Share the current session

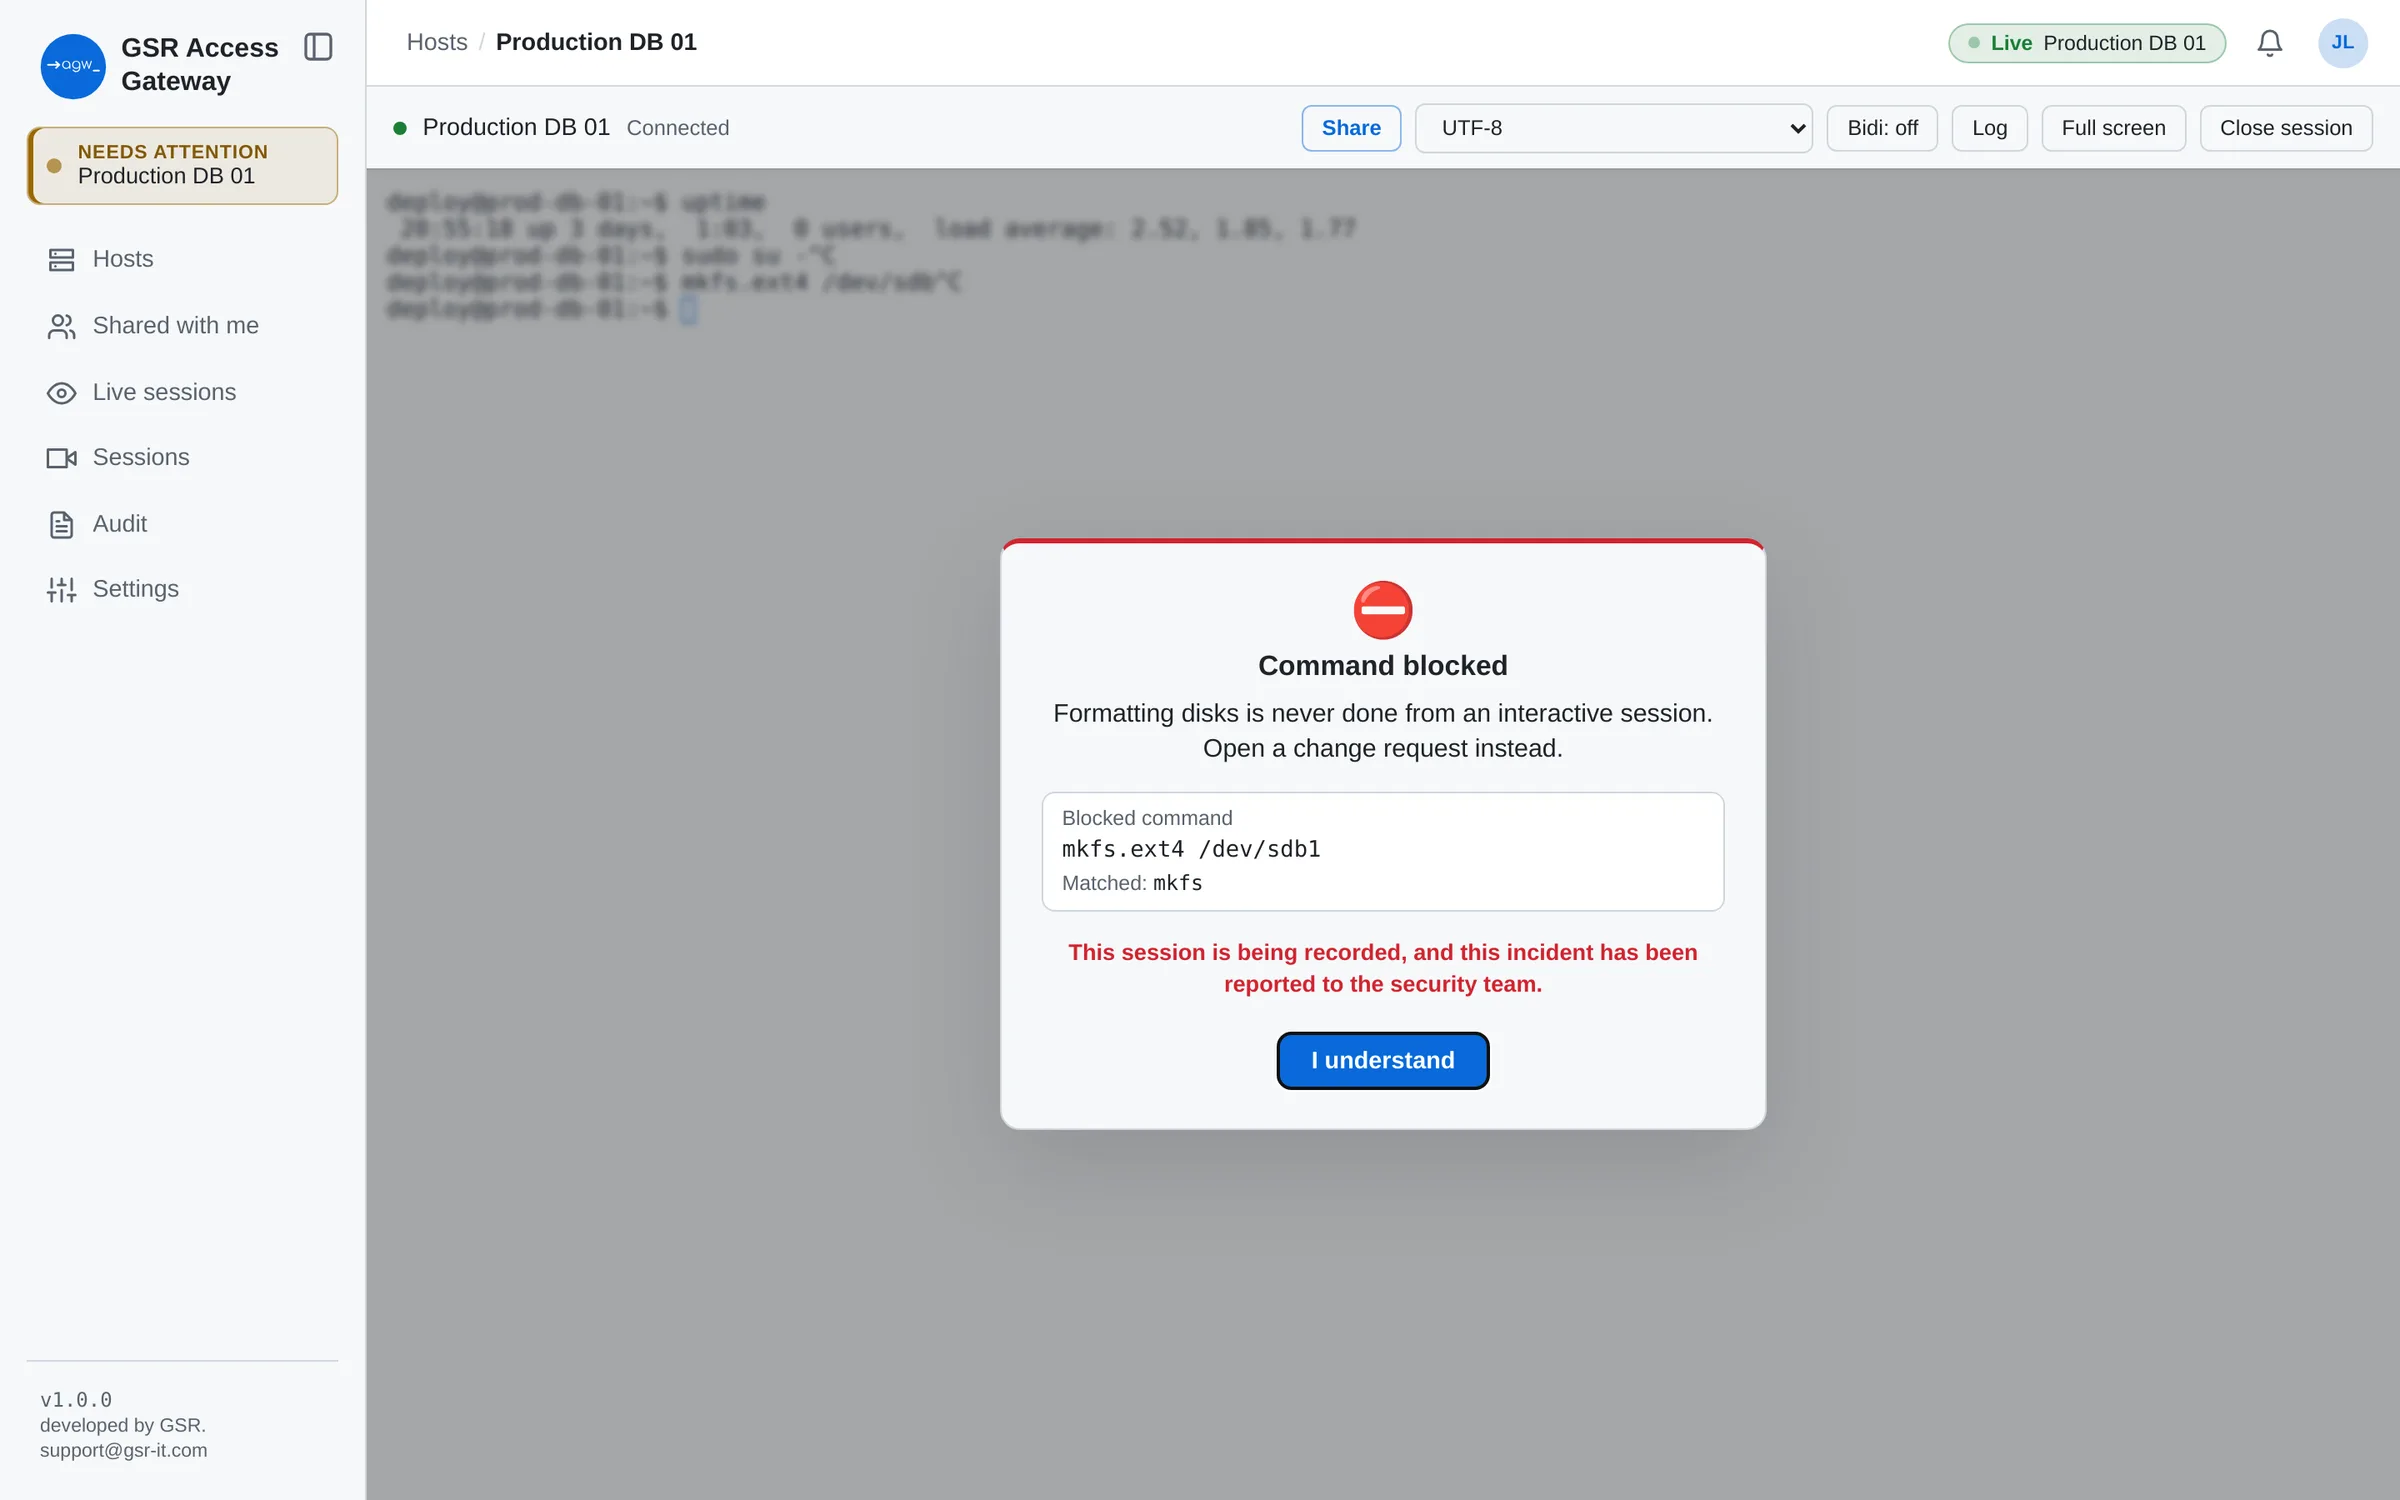point(1350,128)
